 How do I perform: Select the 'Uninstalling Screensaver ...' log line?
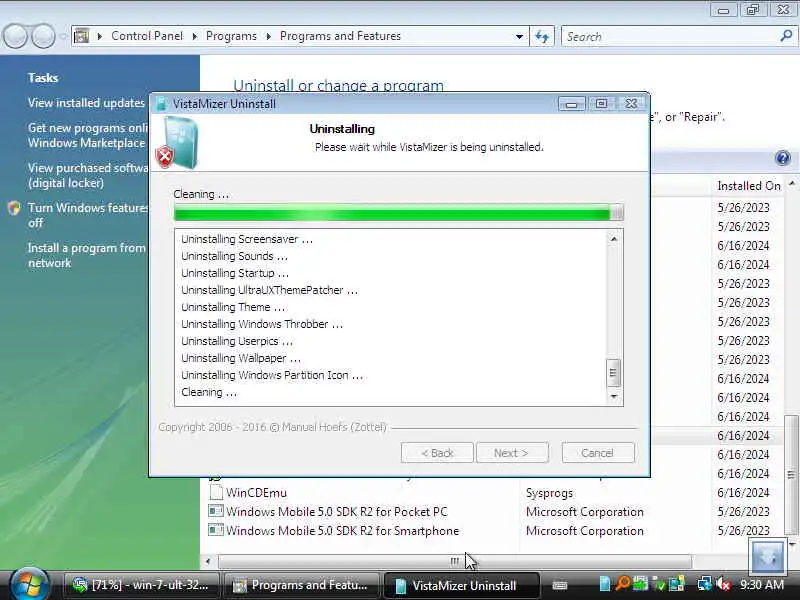coord(247,239)
